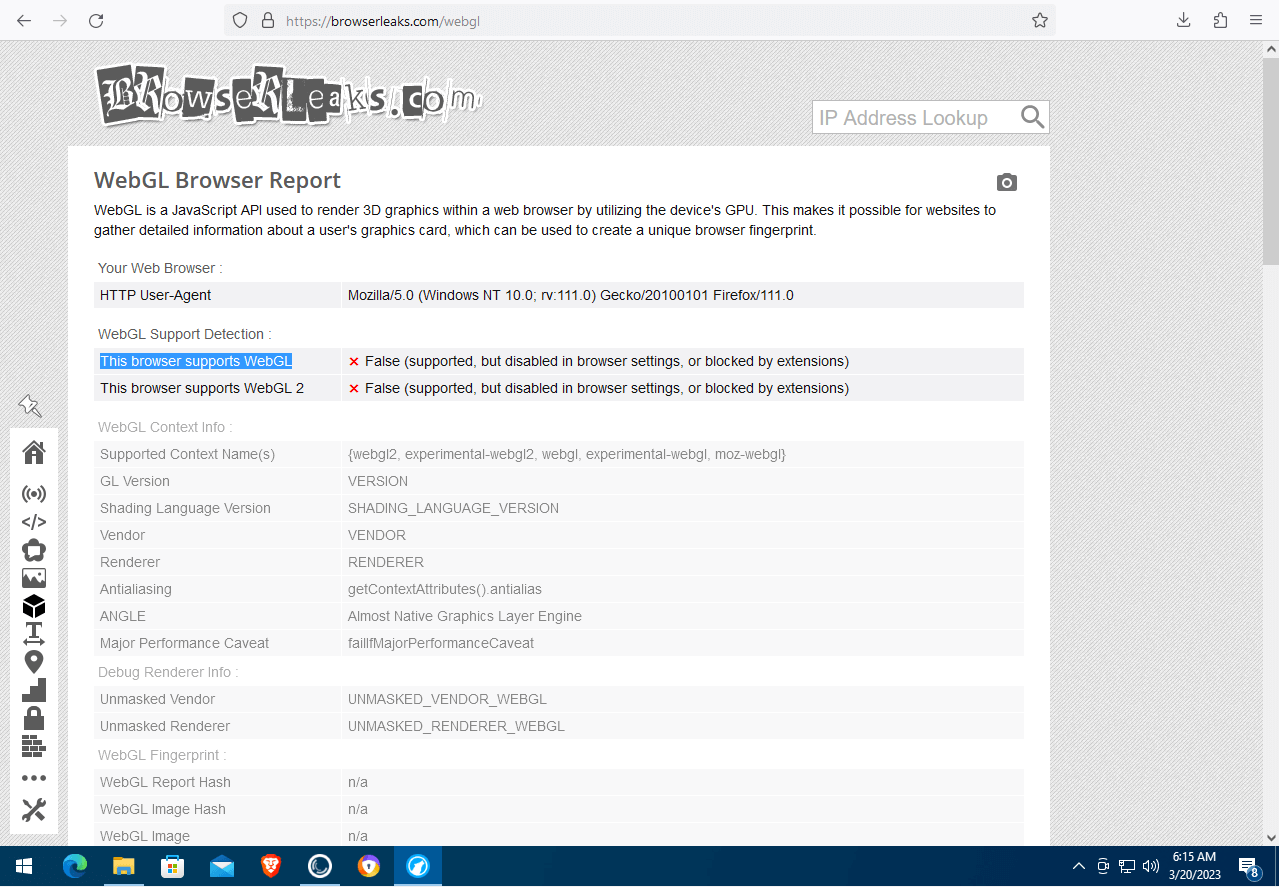
Task: Click the black cube sidebar icon
Action: coord(34,606)
